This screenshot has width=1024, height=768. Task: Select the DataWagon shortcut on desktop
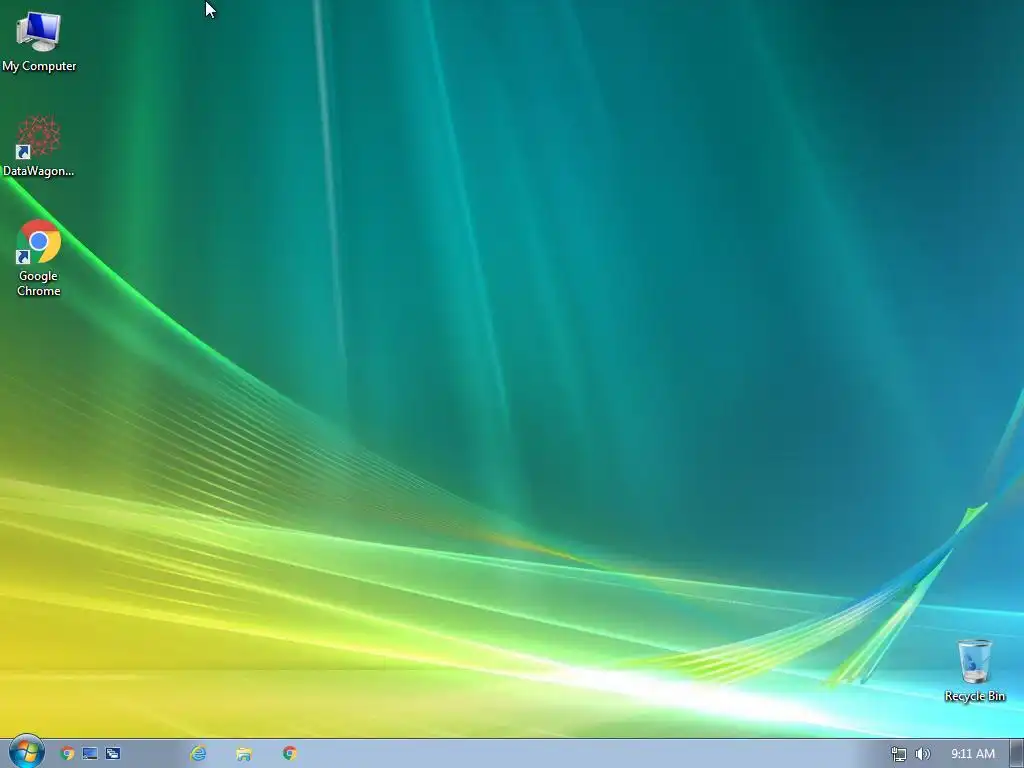tap(39, 146)
